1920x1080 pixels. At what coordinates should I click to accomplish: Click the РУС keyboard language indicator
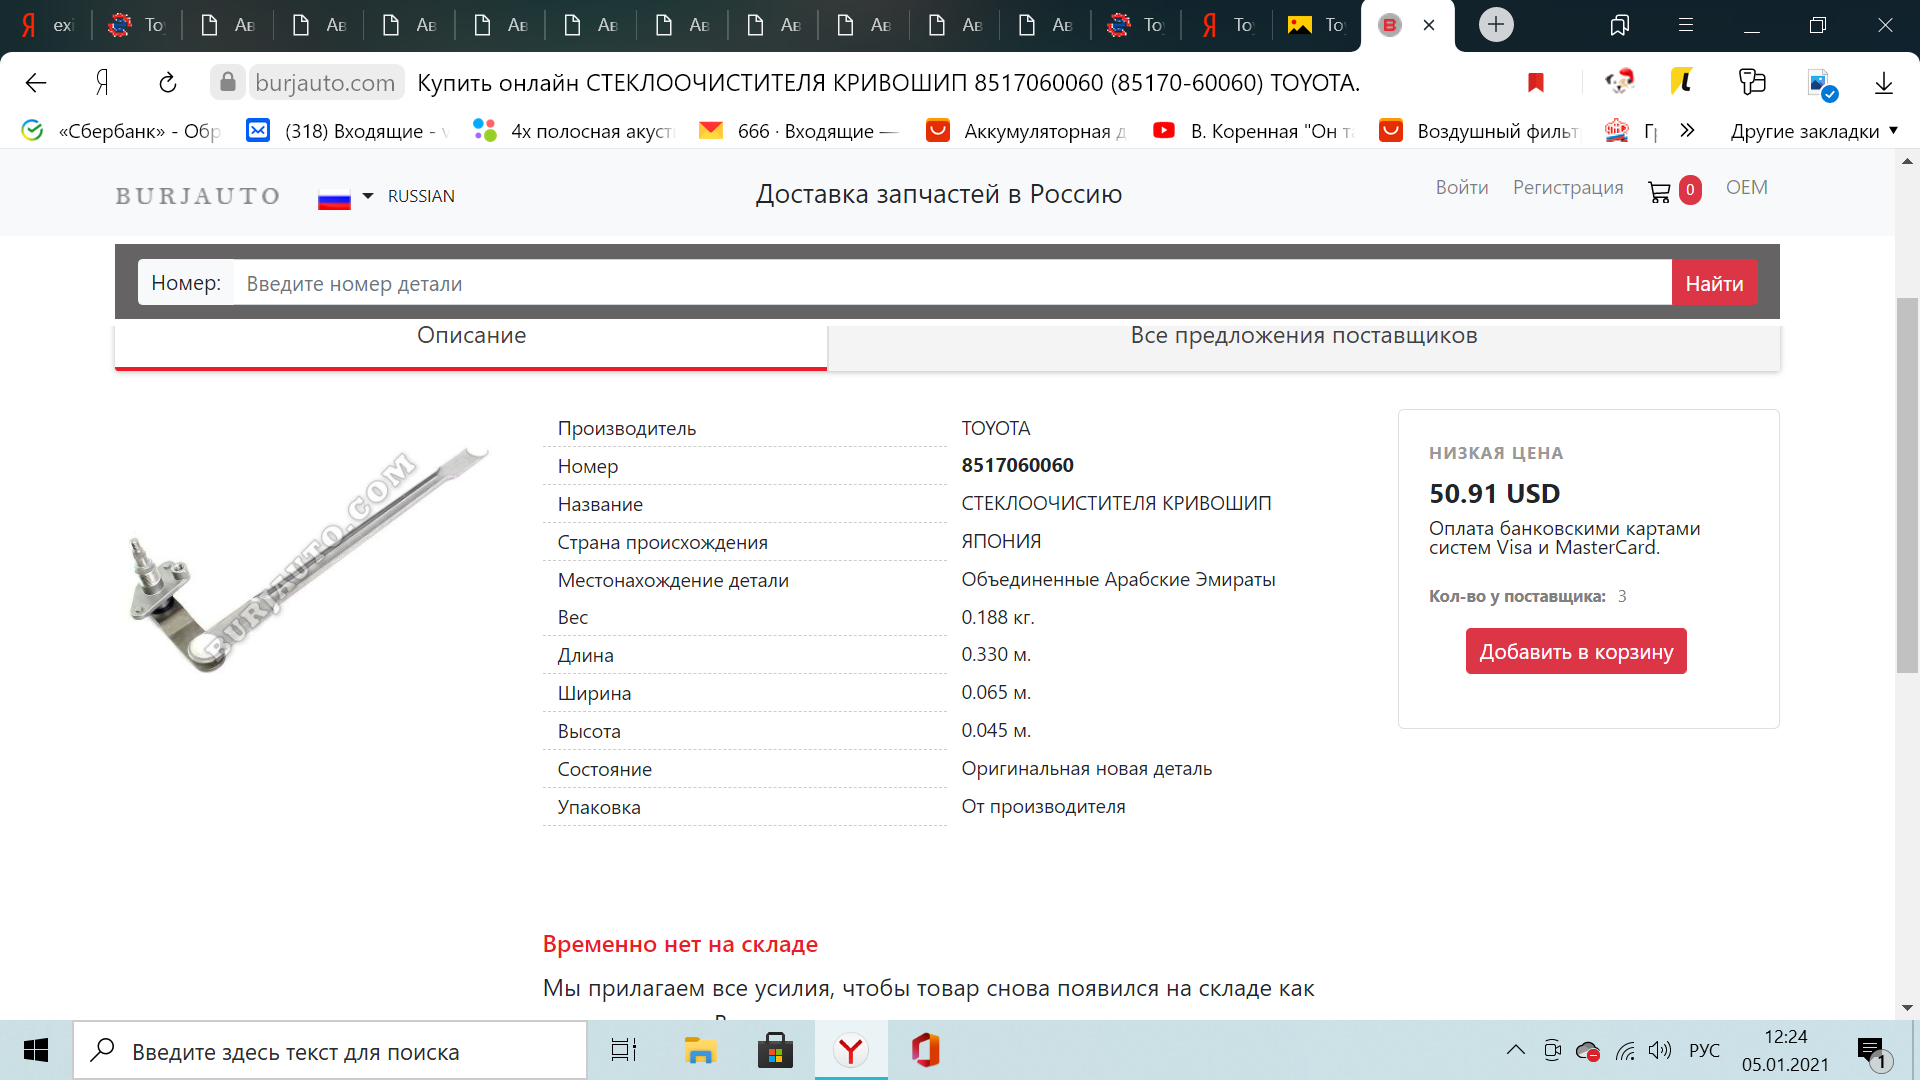click(1704, 1050)
